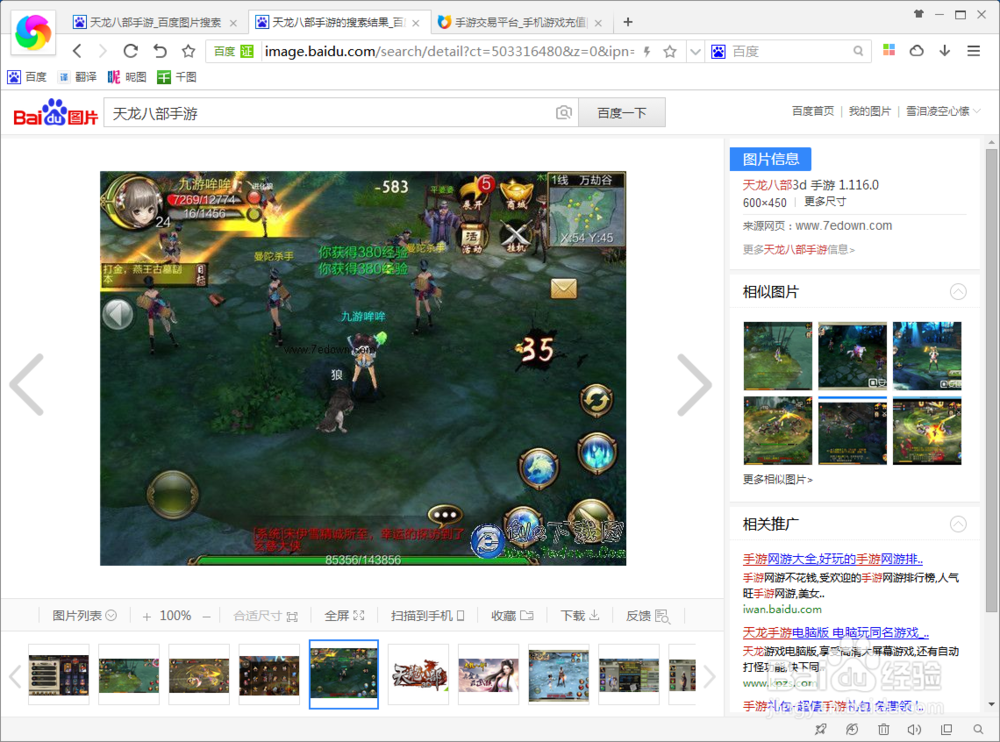This screenshot has width=1000, height=742.
Task: Zoom out with the minus button
Action: (206, 616)
